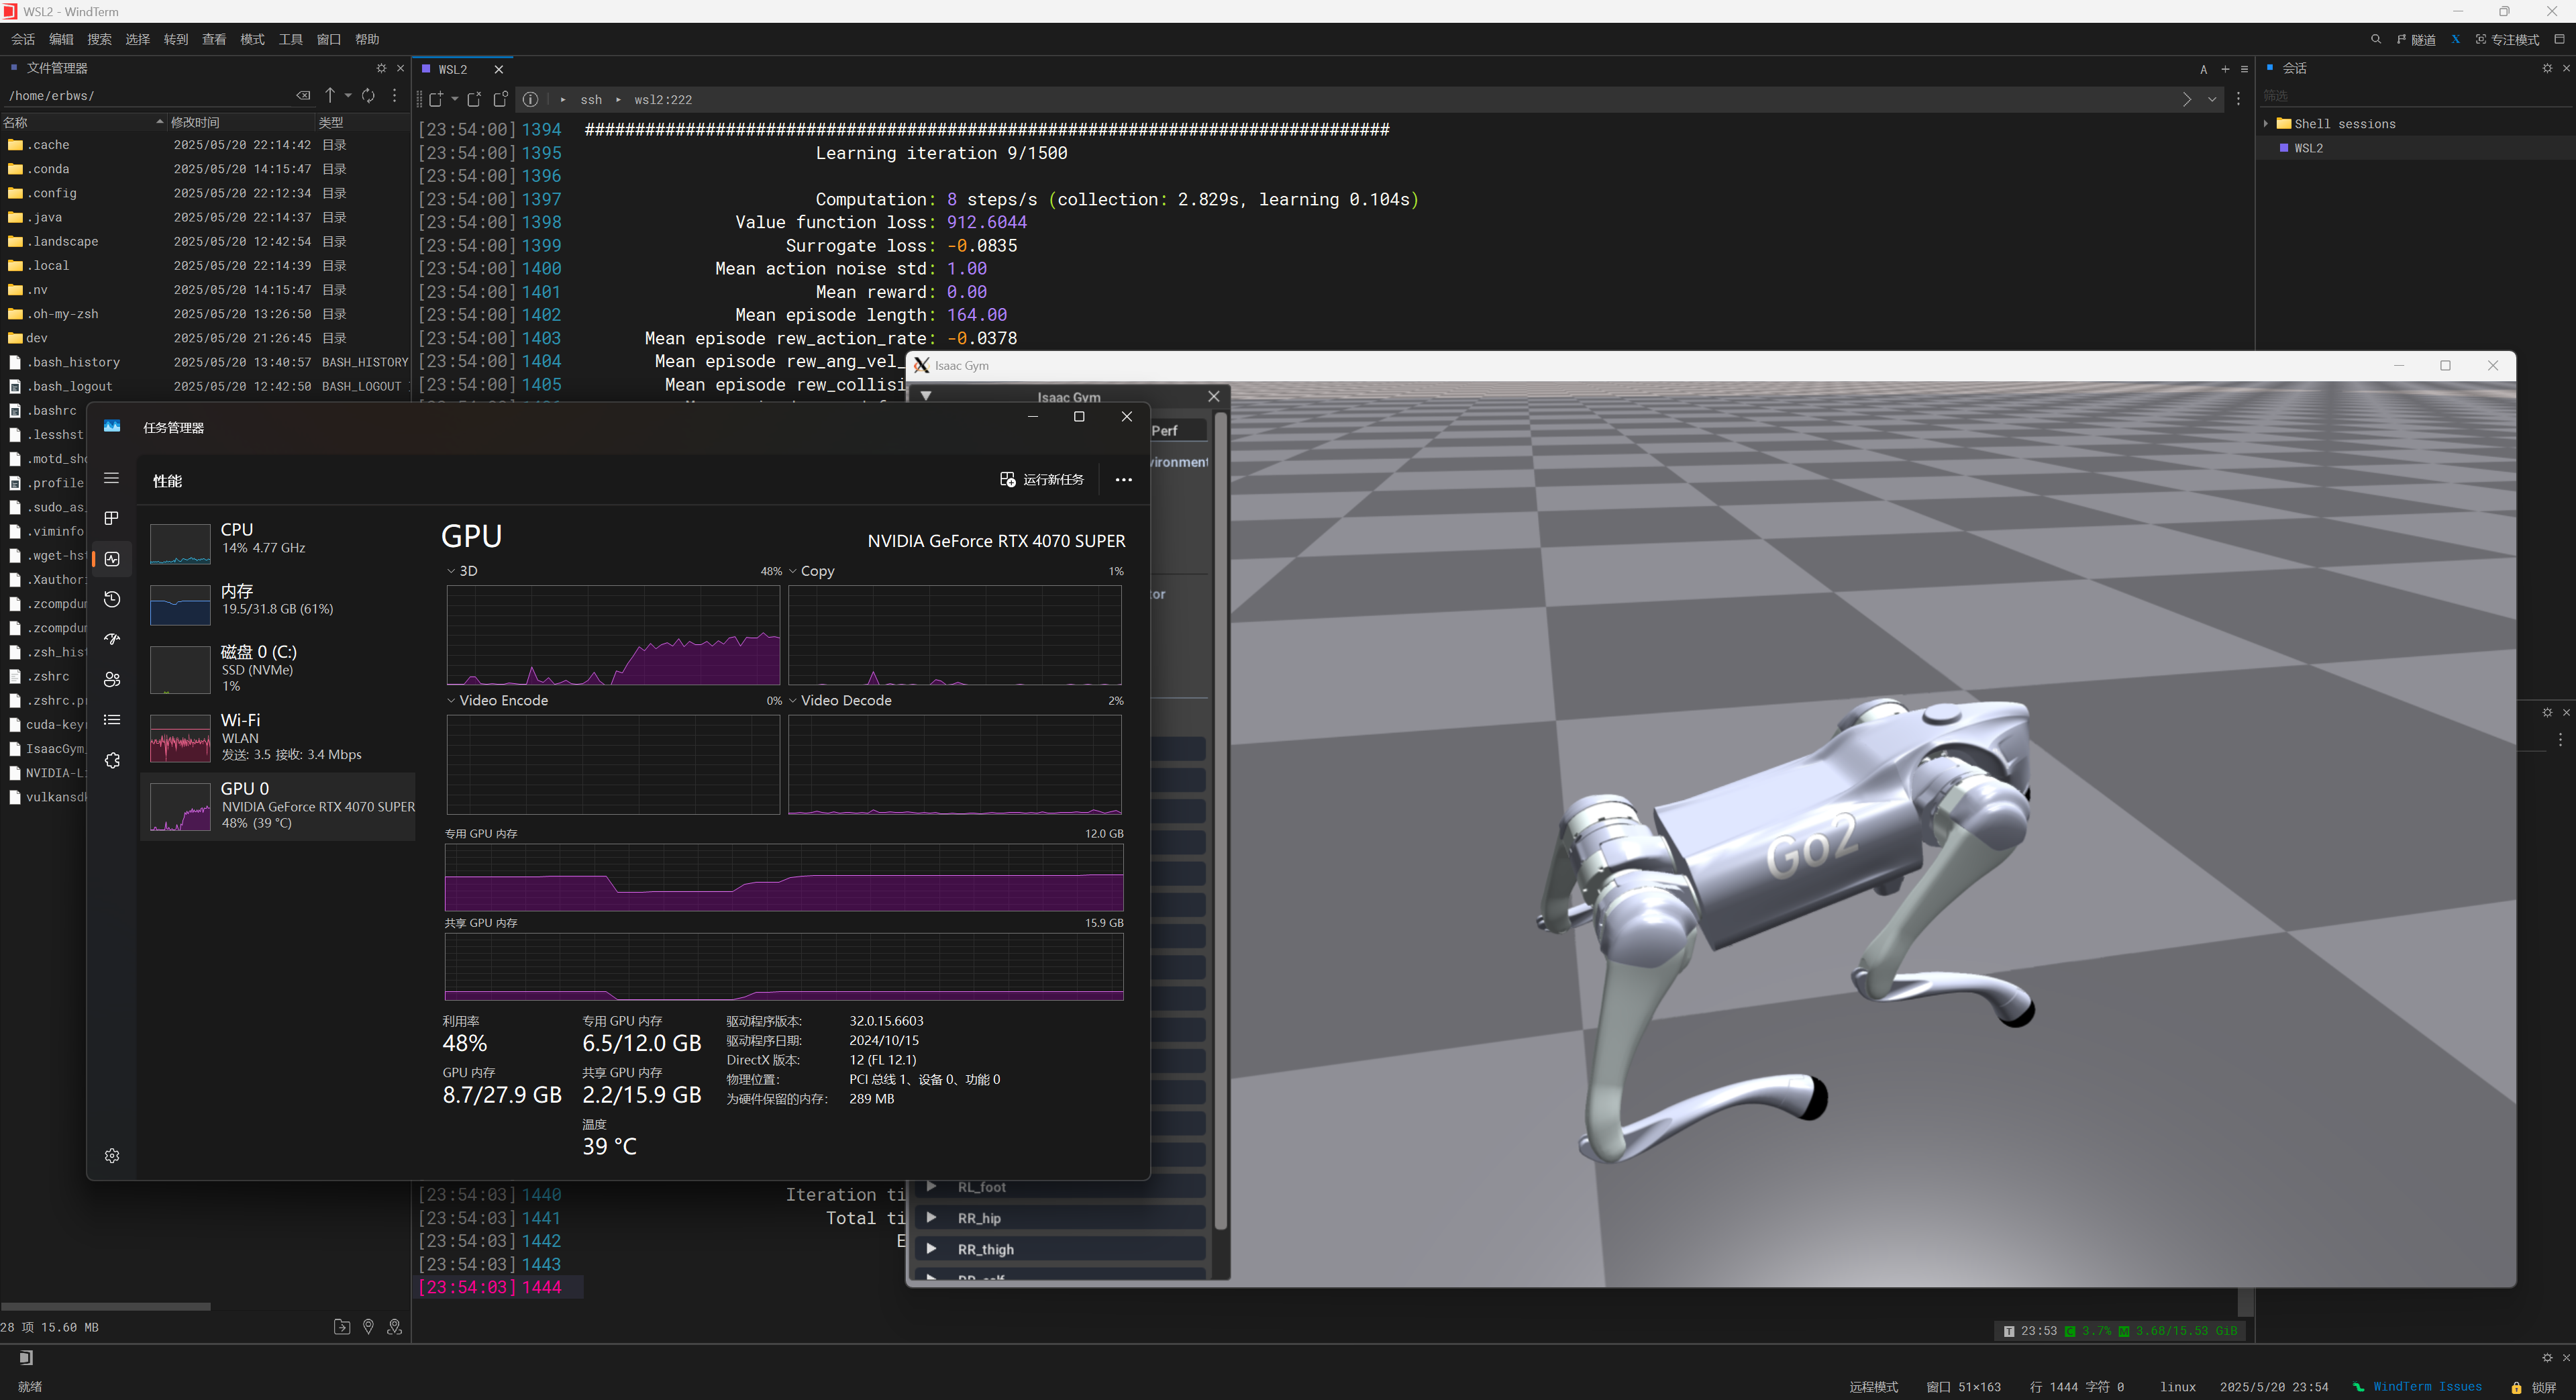This screenshot has width=2576, height=1400.
Task: Expand the Shell sessions folder
Action: click(x=2266, y=124)
